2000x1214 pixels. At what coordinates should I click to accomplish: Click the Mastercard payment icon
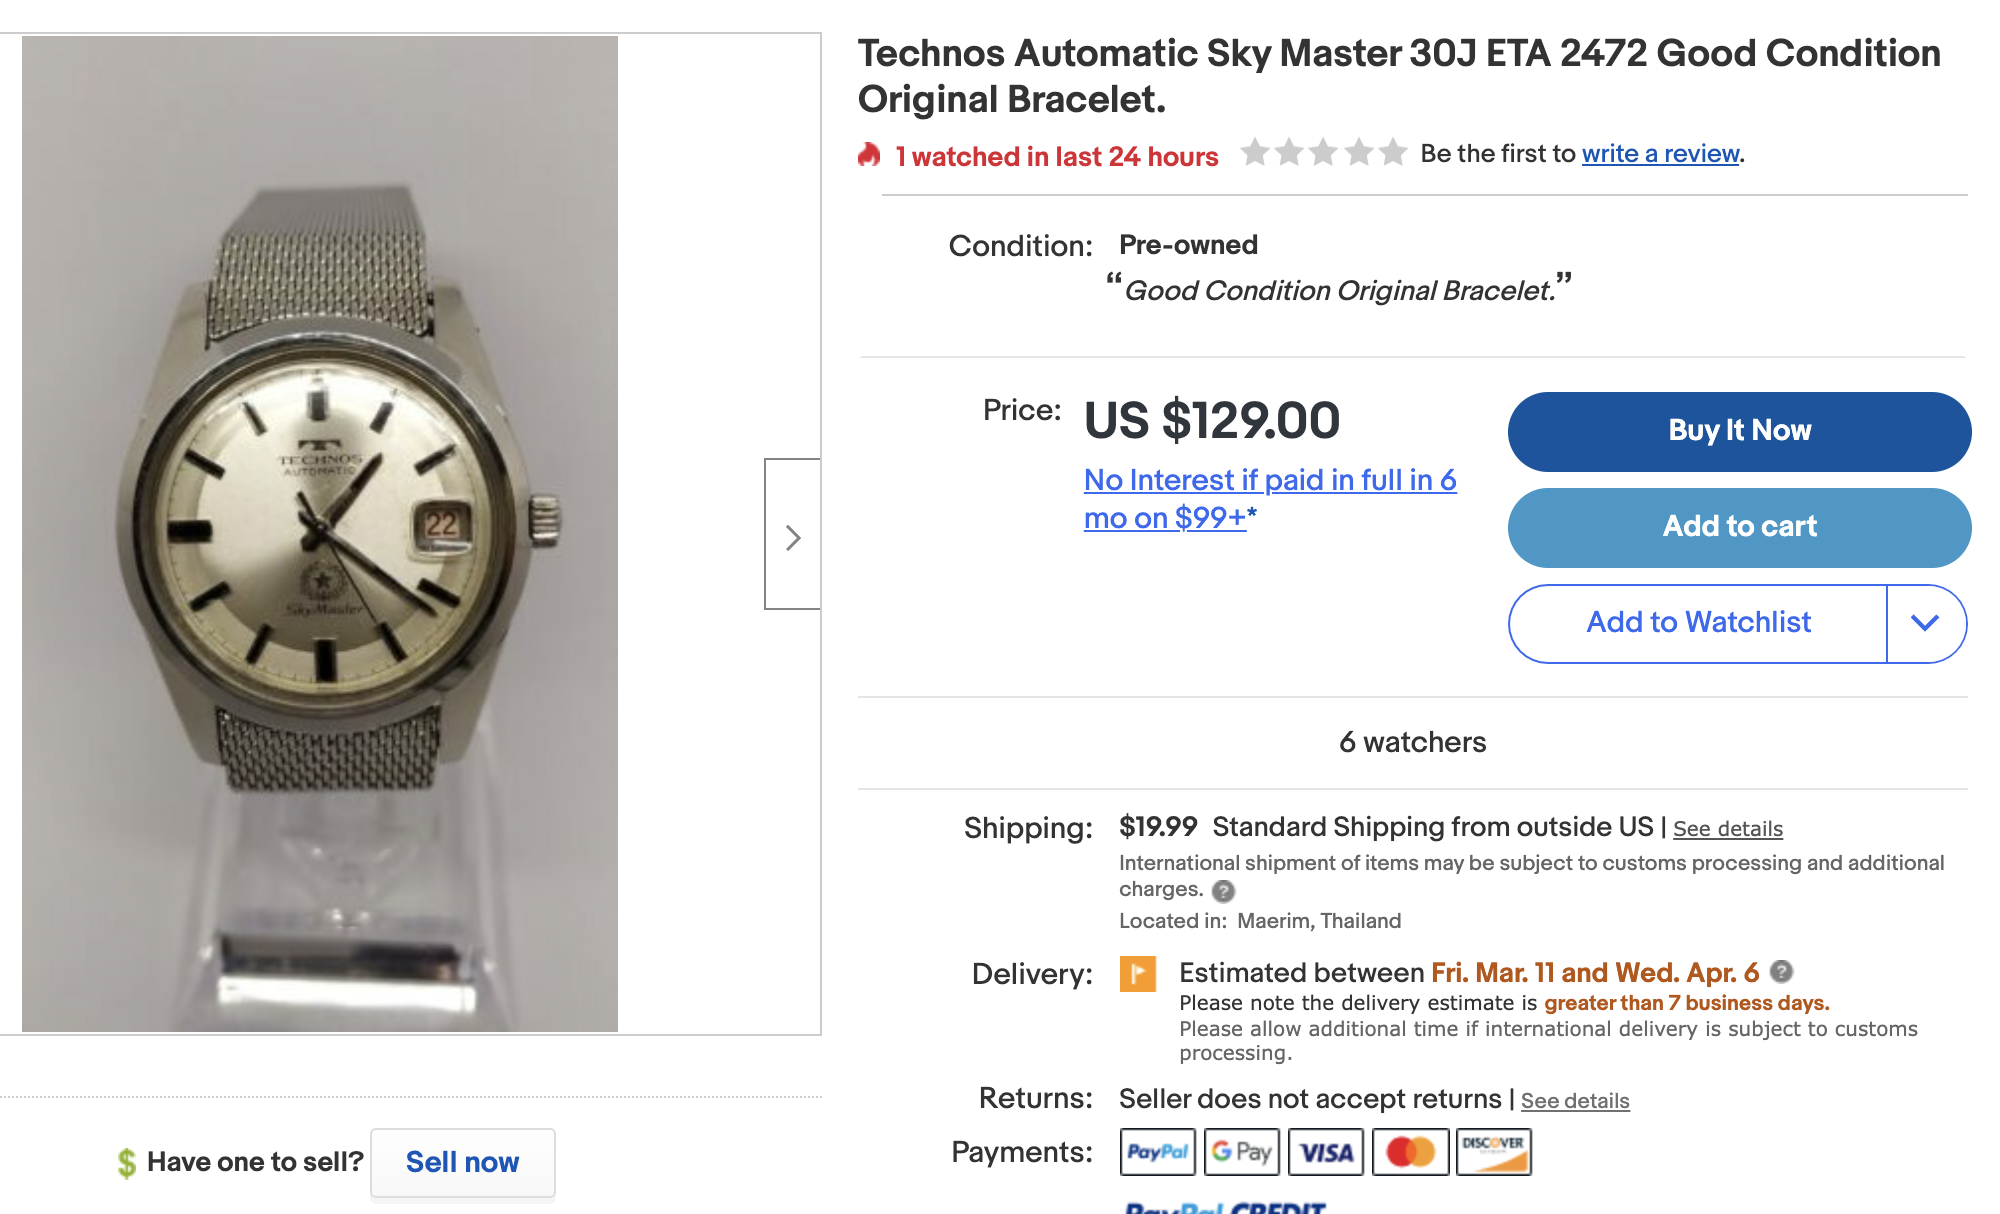[x=1410, y=1152]
